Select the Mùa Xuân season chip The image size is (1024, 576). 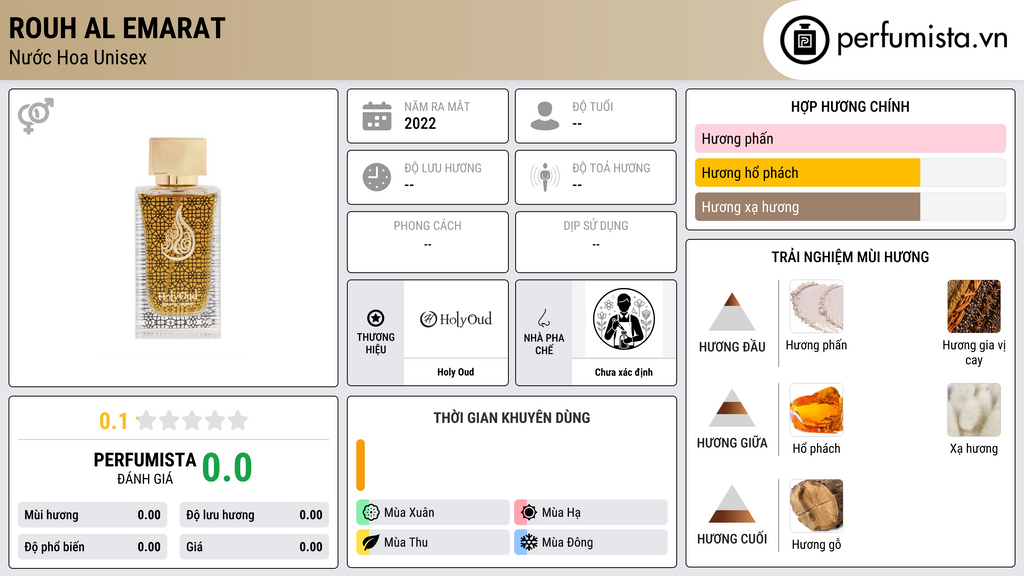pyautogui.click(x=433, y=513)
